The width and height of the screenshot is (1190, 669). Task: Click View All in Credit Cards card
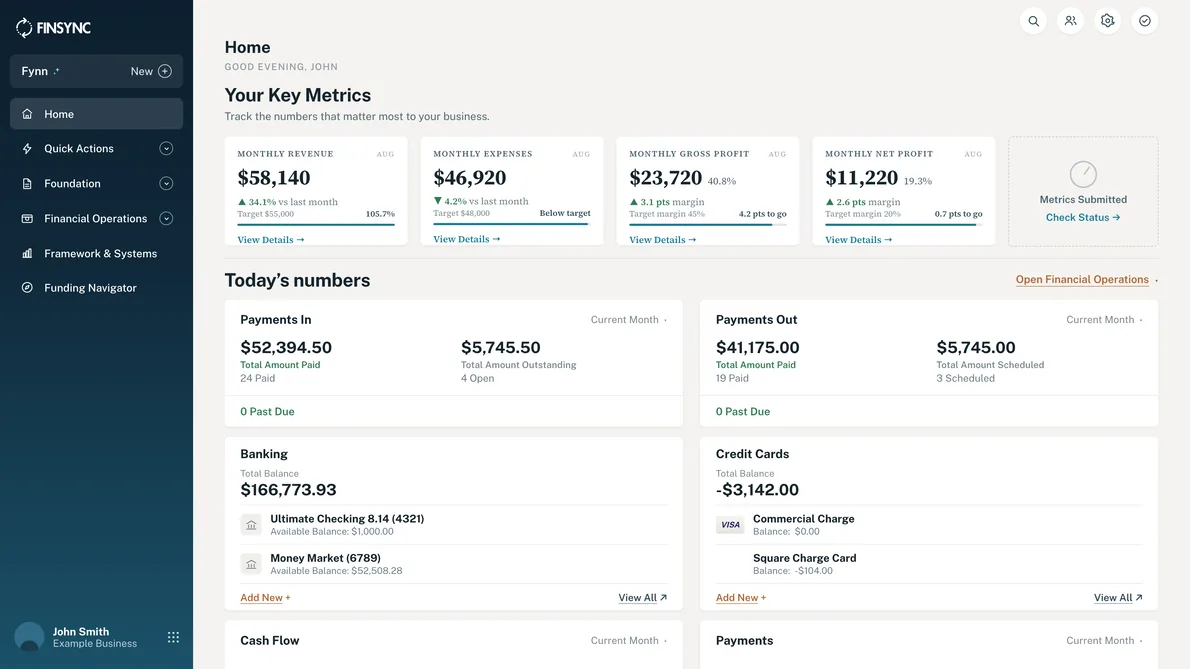(x=1118, y=598)
